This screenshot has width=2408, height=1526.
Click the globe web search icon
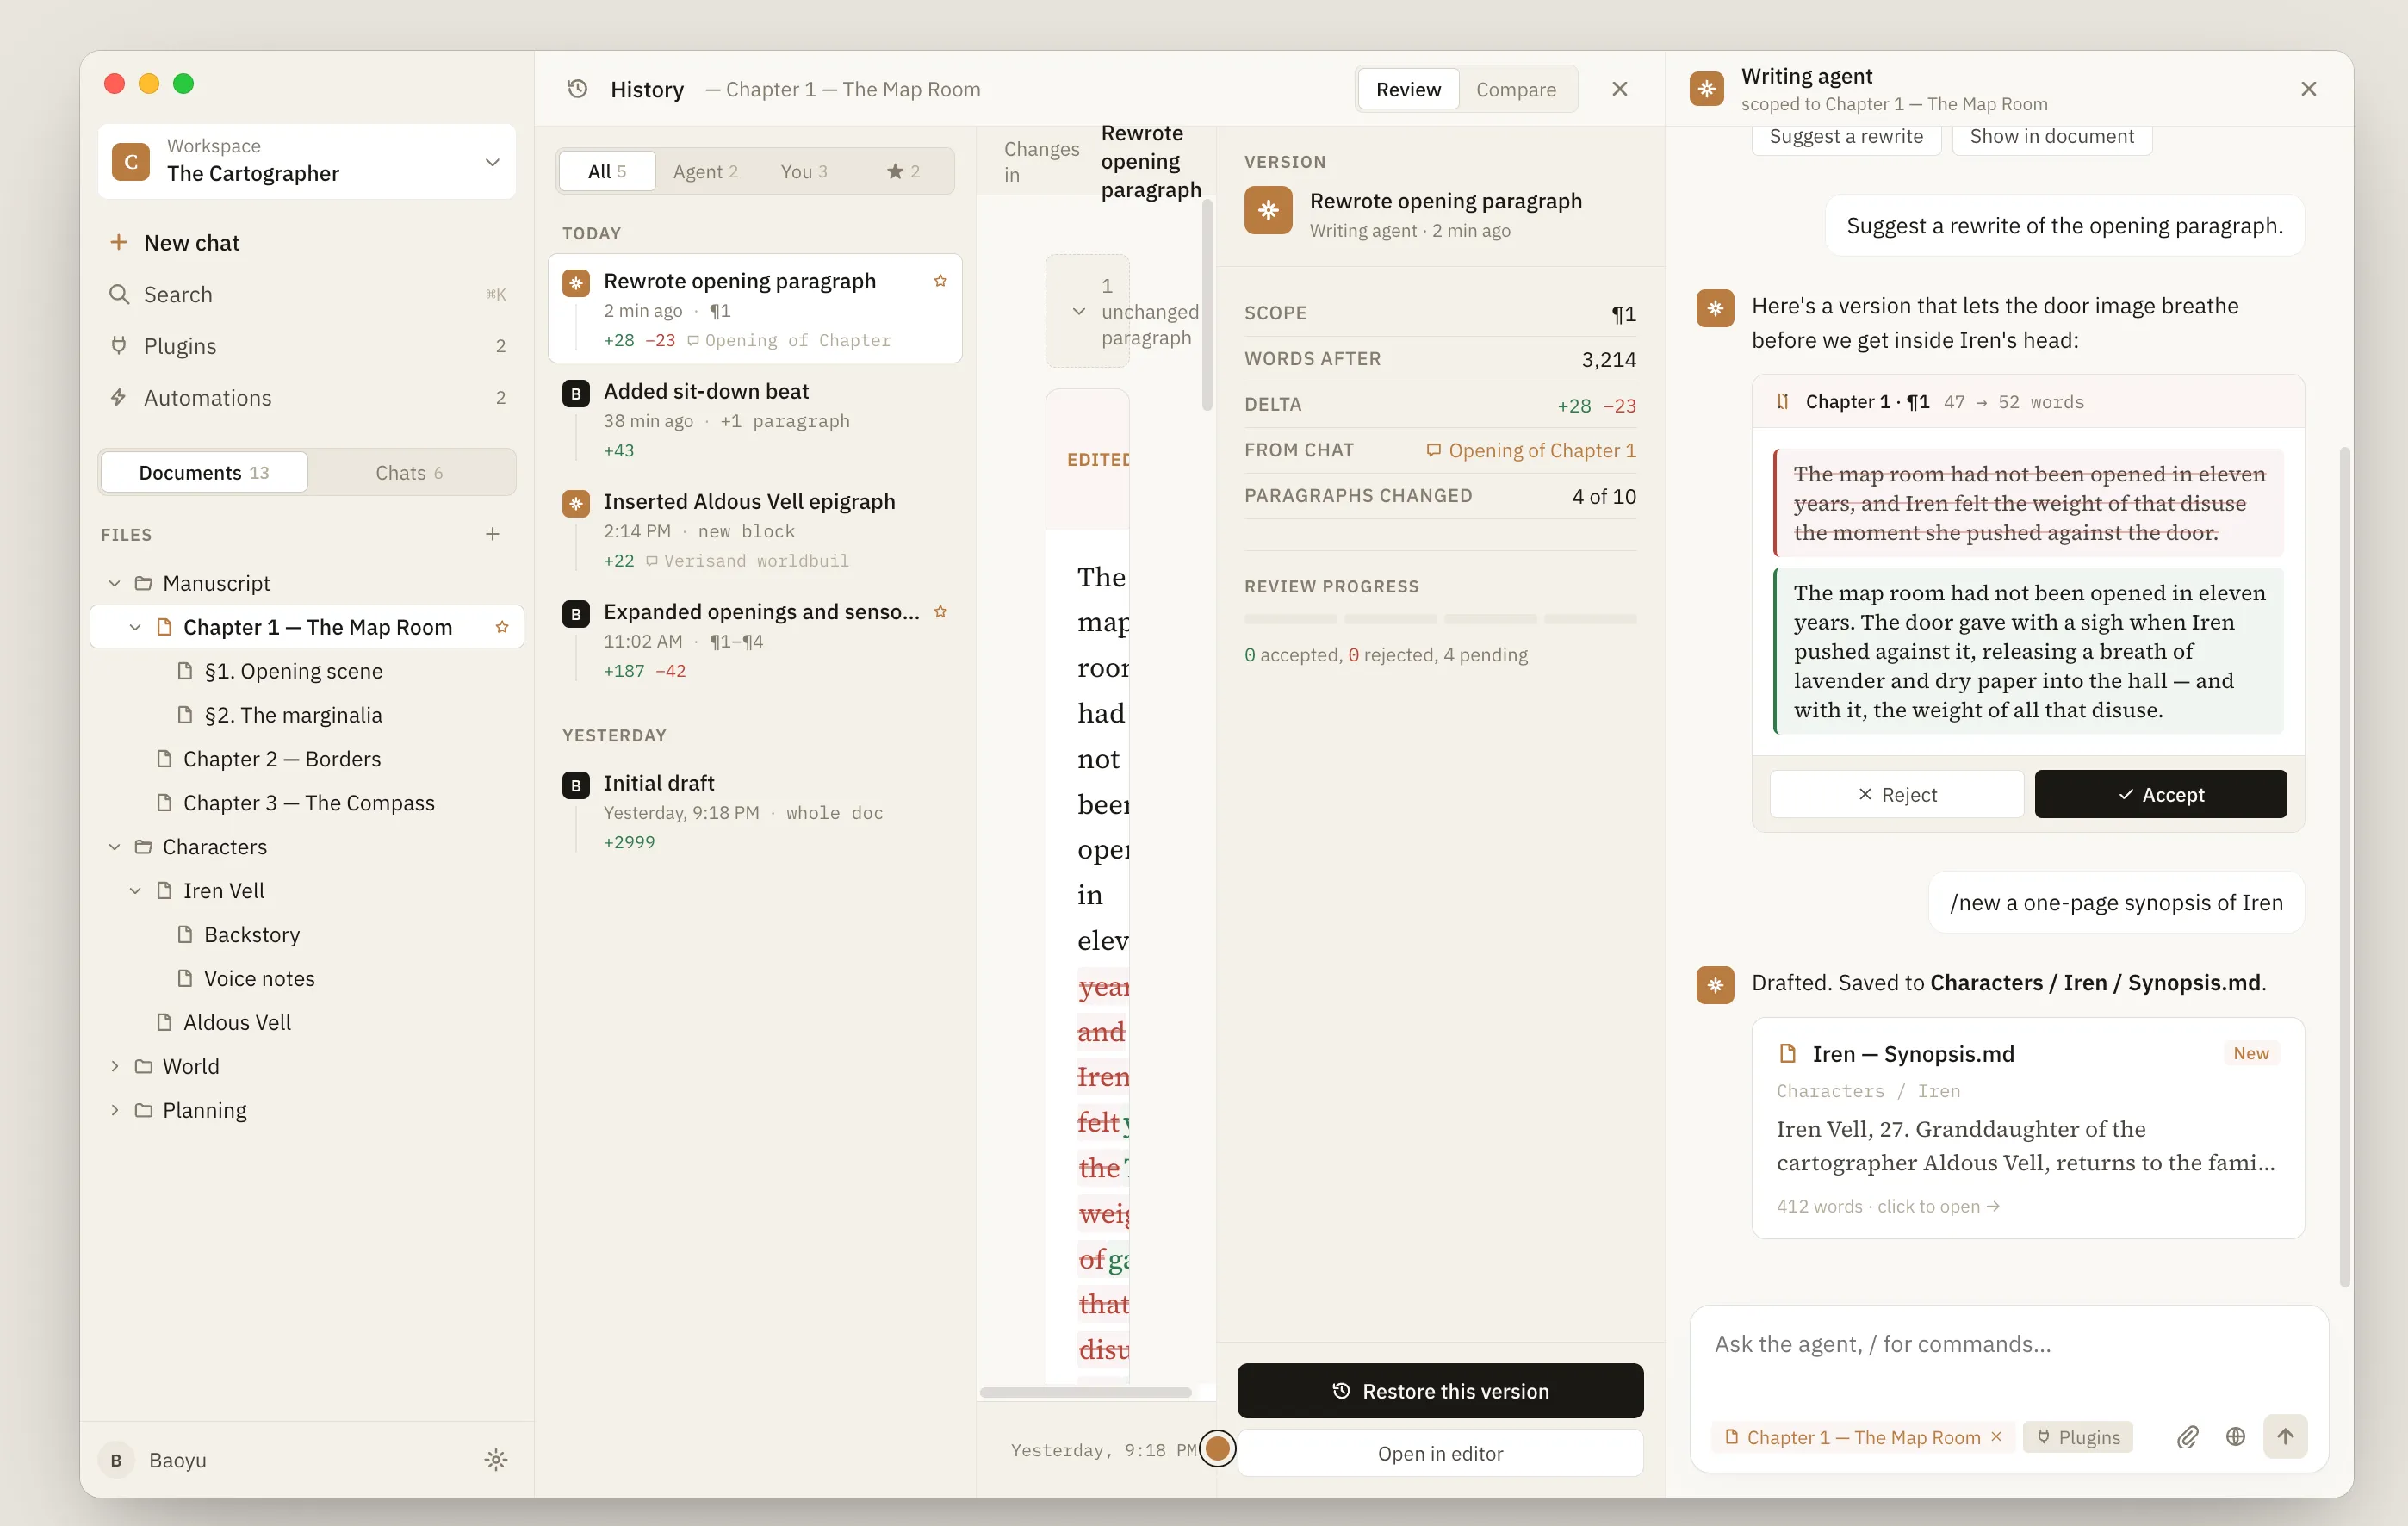click(x=2235, y=1437)
